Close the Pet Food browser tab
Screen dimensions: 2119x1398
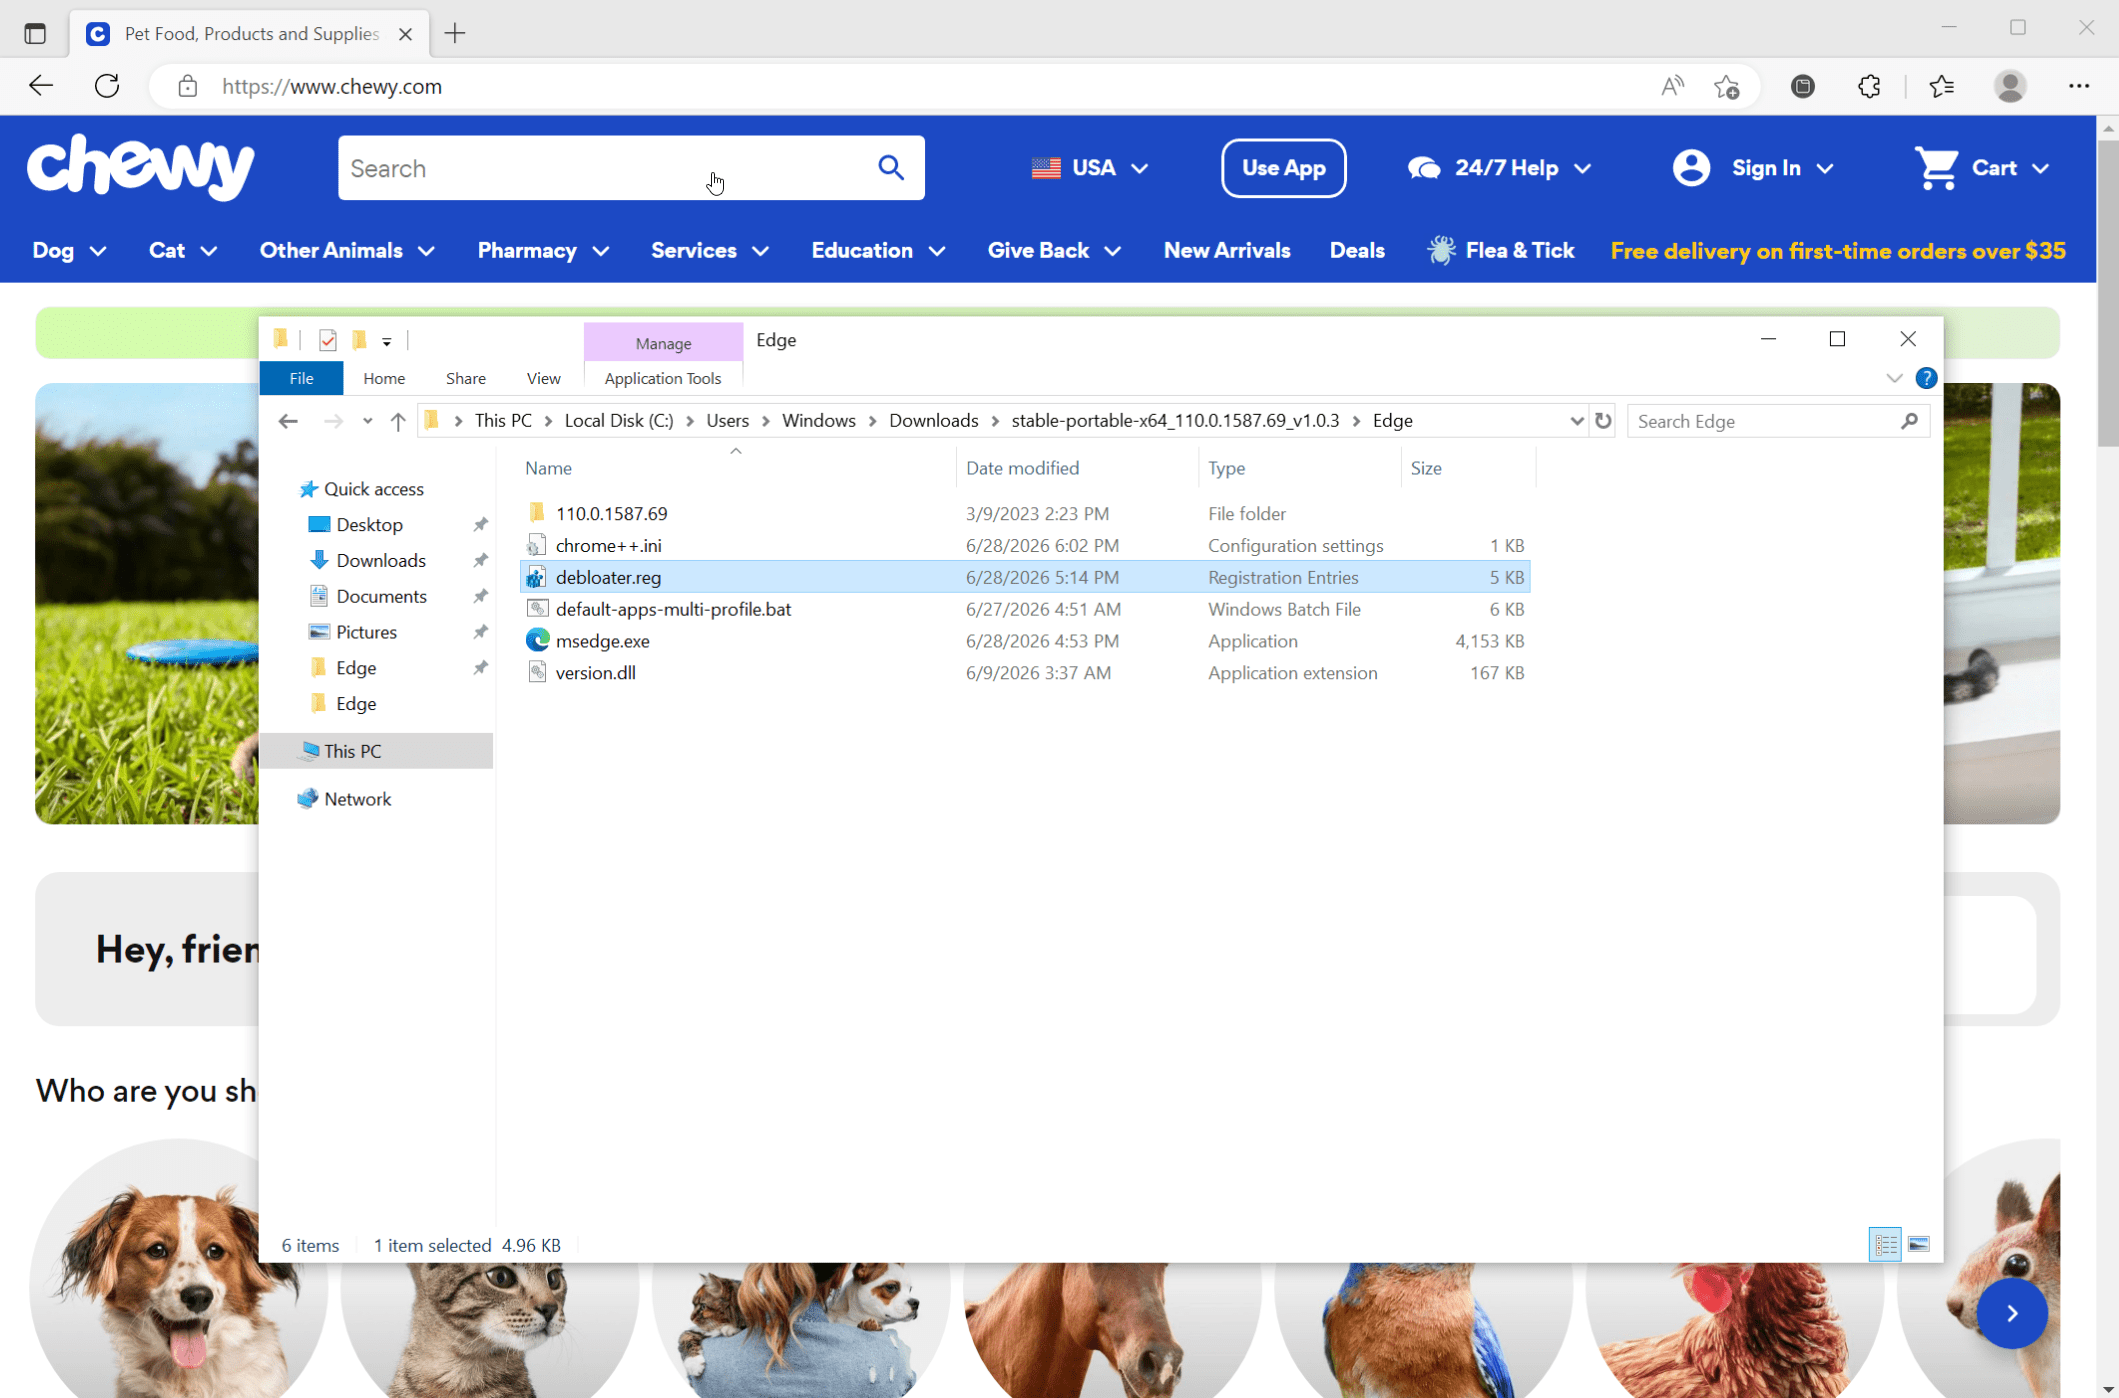(x=405, y=34)
